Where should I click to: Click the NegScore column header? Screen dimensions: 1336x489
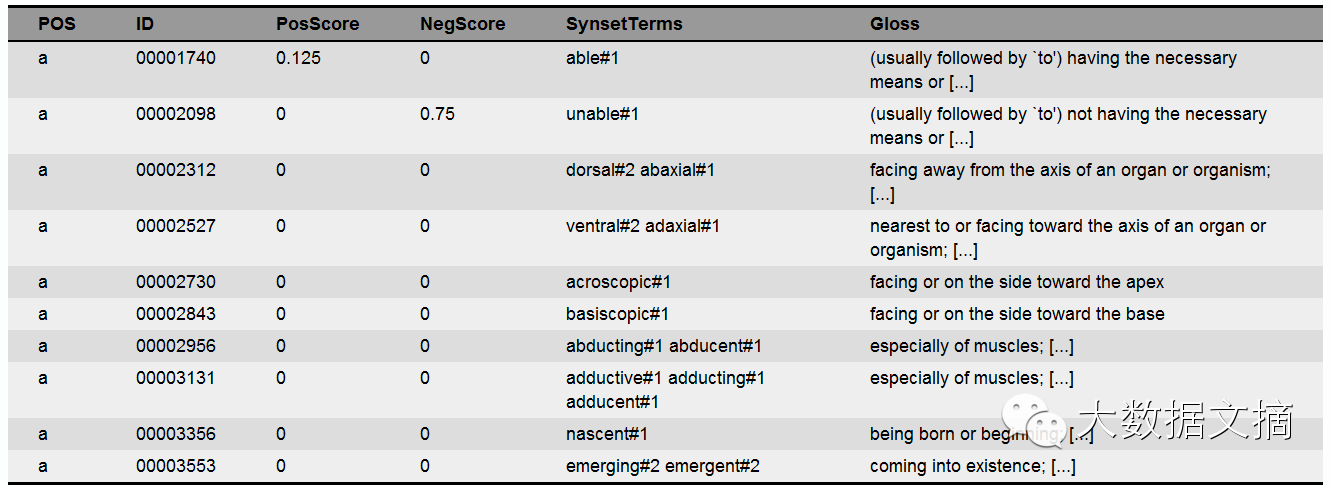pyautogui.click(x=462, y=24)
